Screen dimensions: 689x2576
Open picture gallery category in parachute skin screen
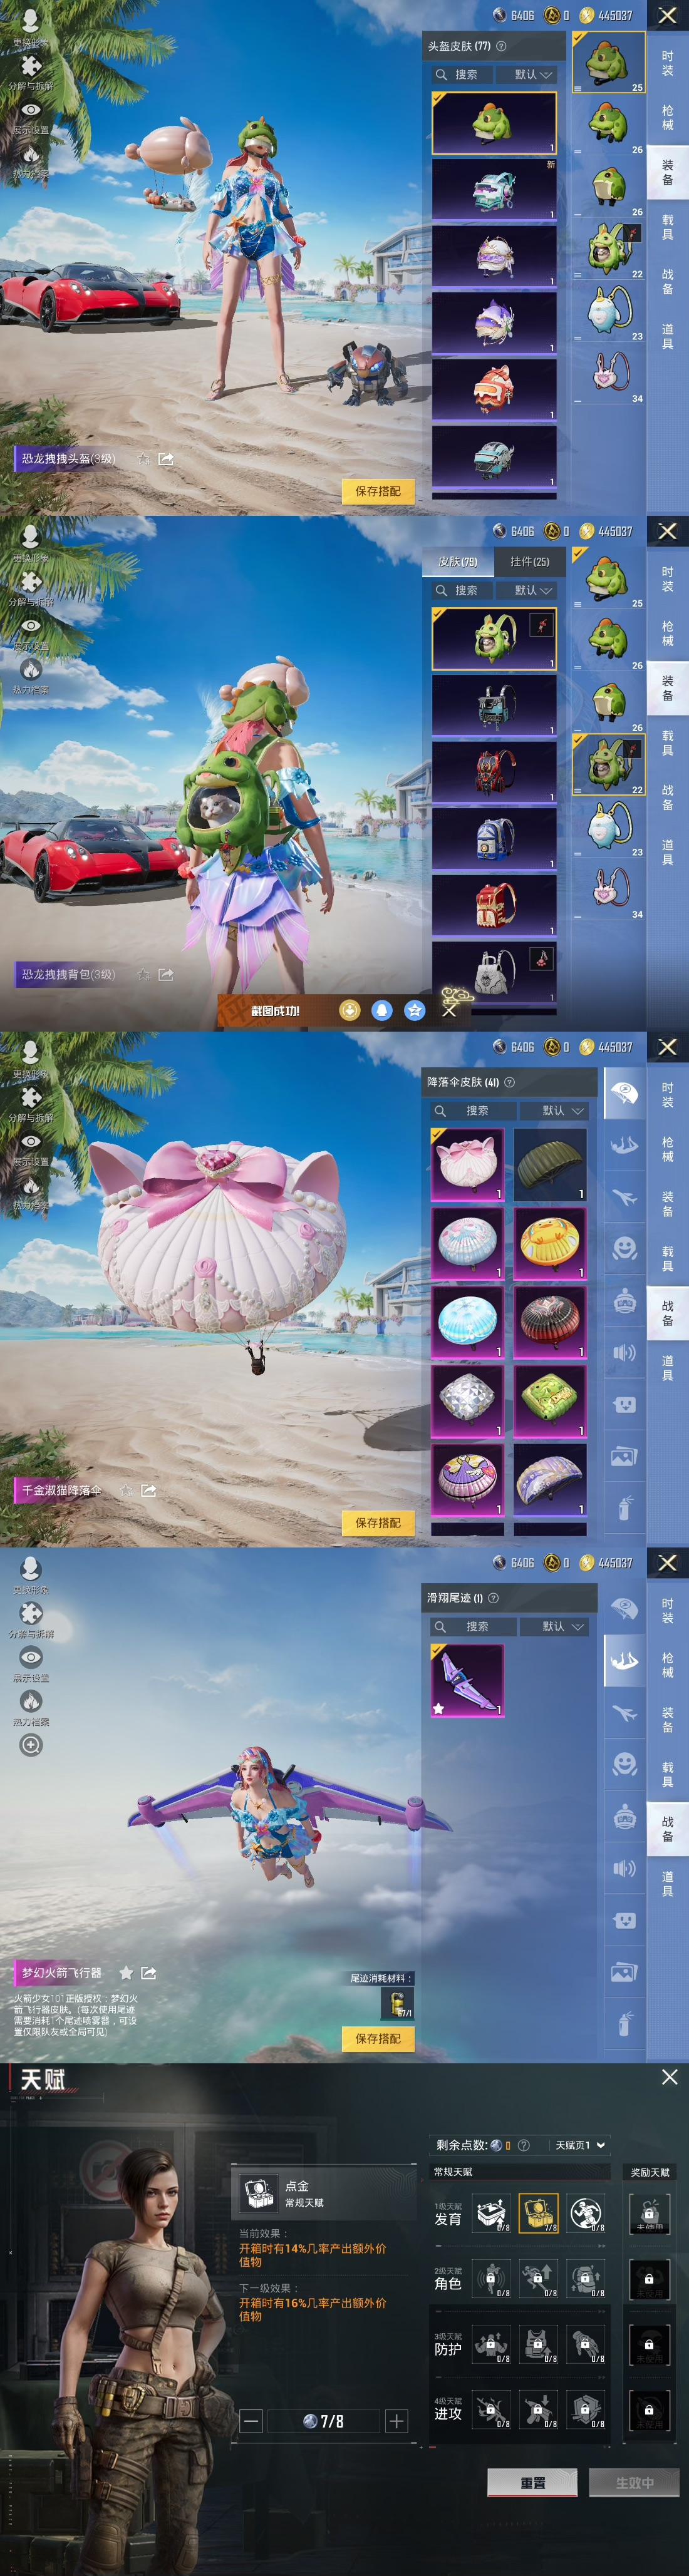(625, 1456)
